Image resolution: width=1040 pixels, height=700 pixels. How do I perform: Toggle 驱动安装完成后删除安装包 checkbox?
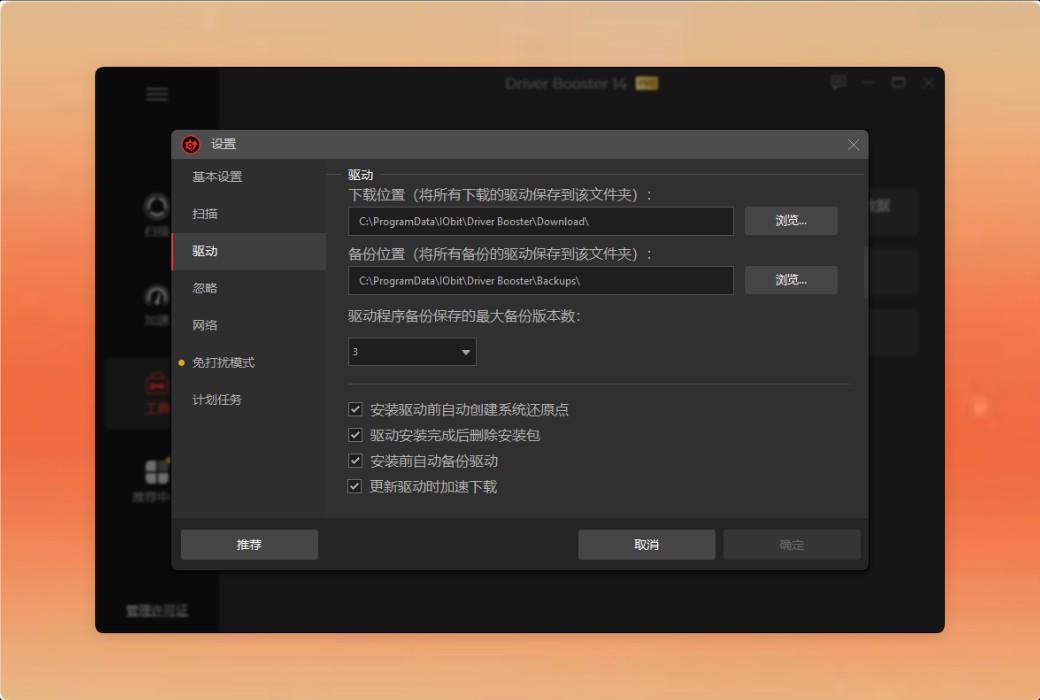(x=356, y=435)
